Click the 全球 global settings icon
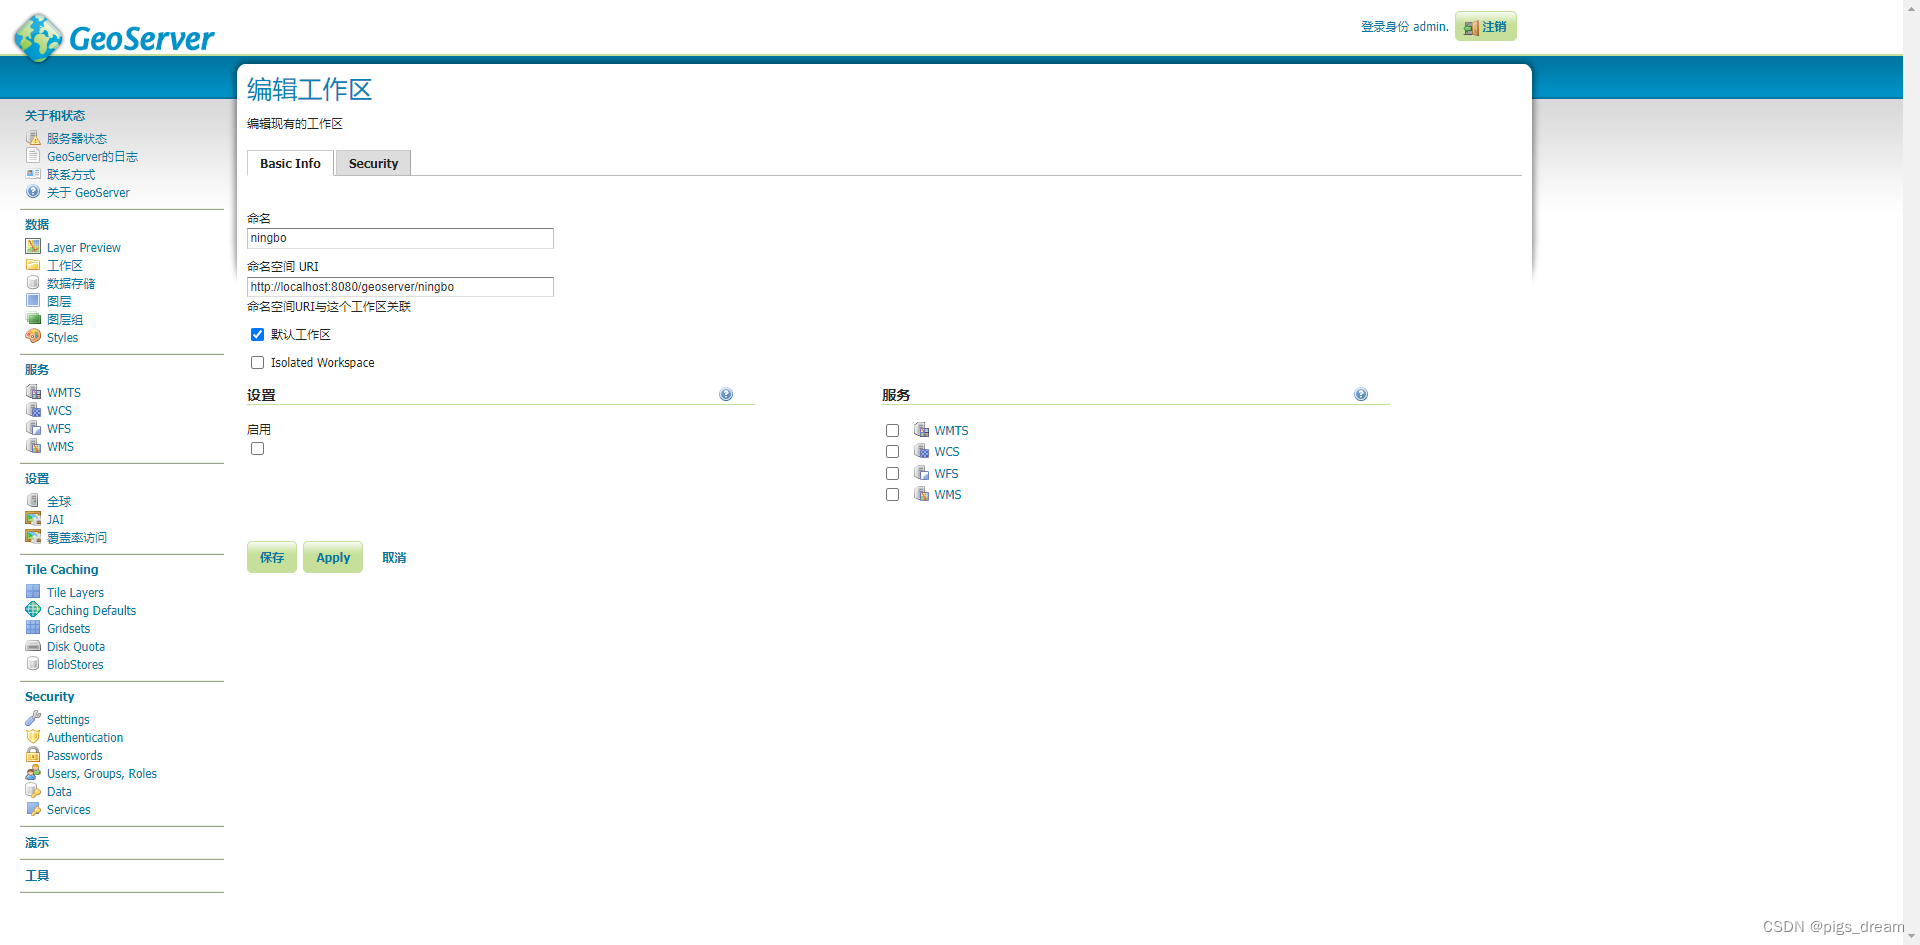The width and height of the screenshot is (1920, 945). point(33,501)
